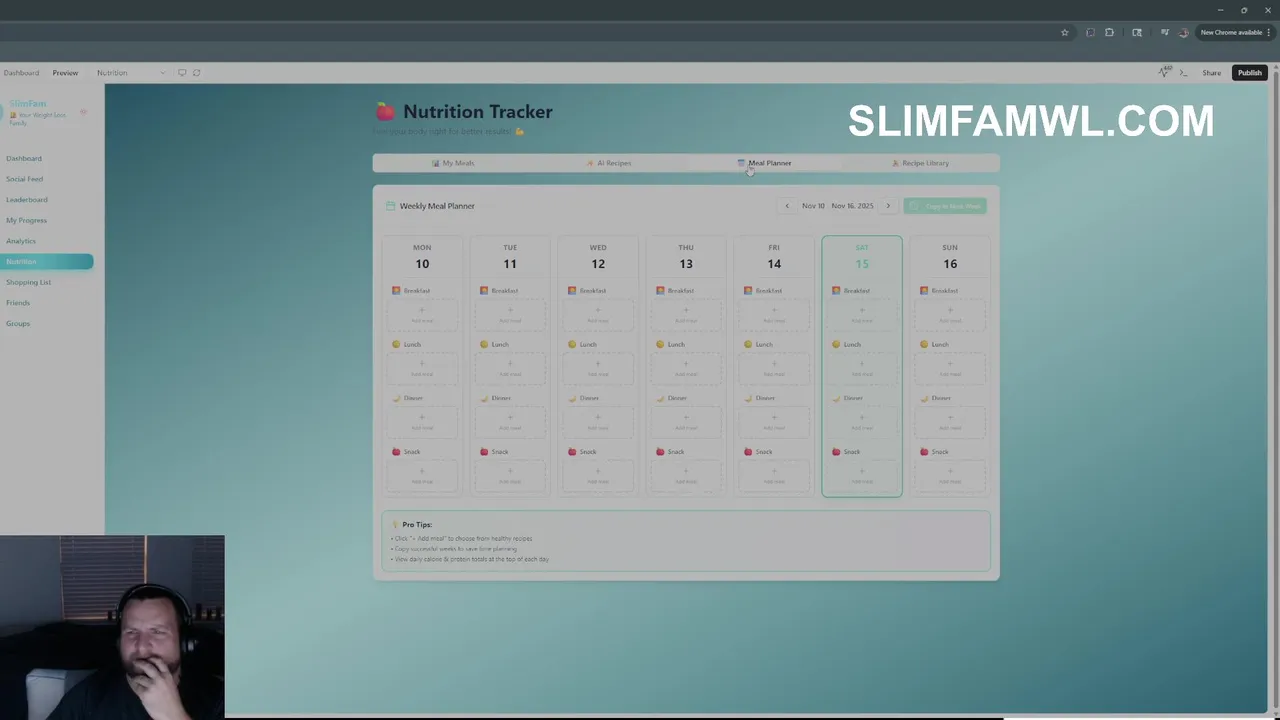This screenshot has width=1280, height=720.
Task: Switch to the AI Recipes tab
Action: click(x=608, y=163)
